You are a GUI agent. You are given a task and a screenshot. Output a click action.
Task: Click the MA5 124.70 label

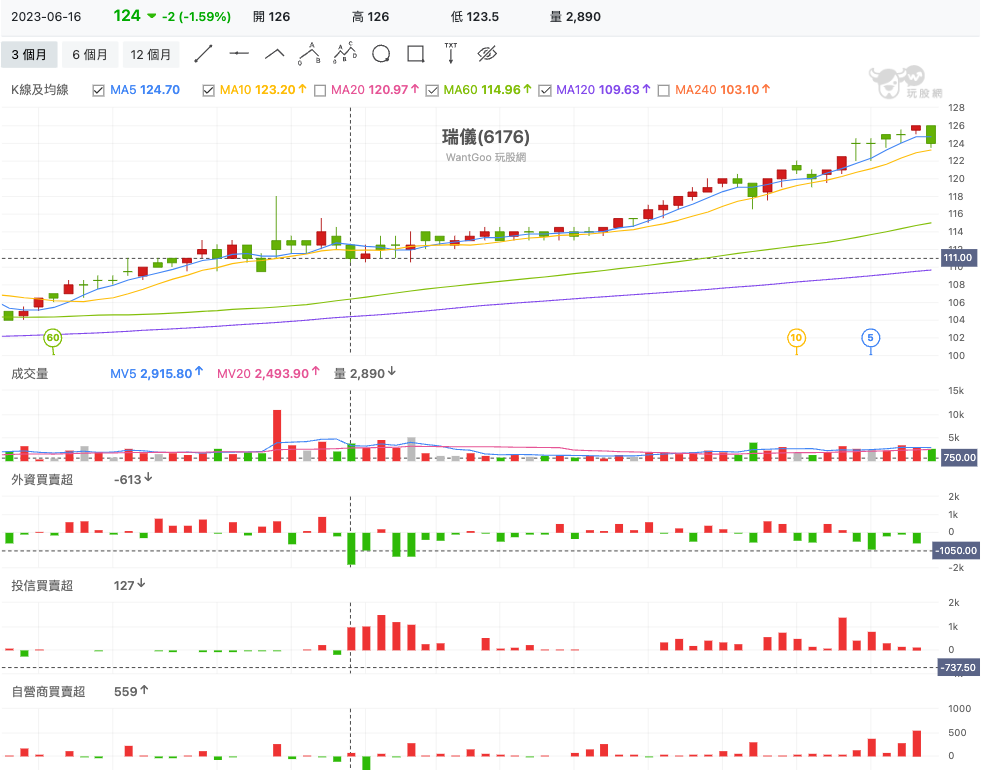point(145,90)
